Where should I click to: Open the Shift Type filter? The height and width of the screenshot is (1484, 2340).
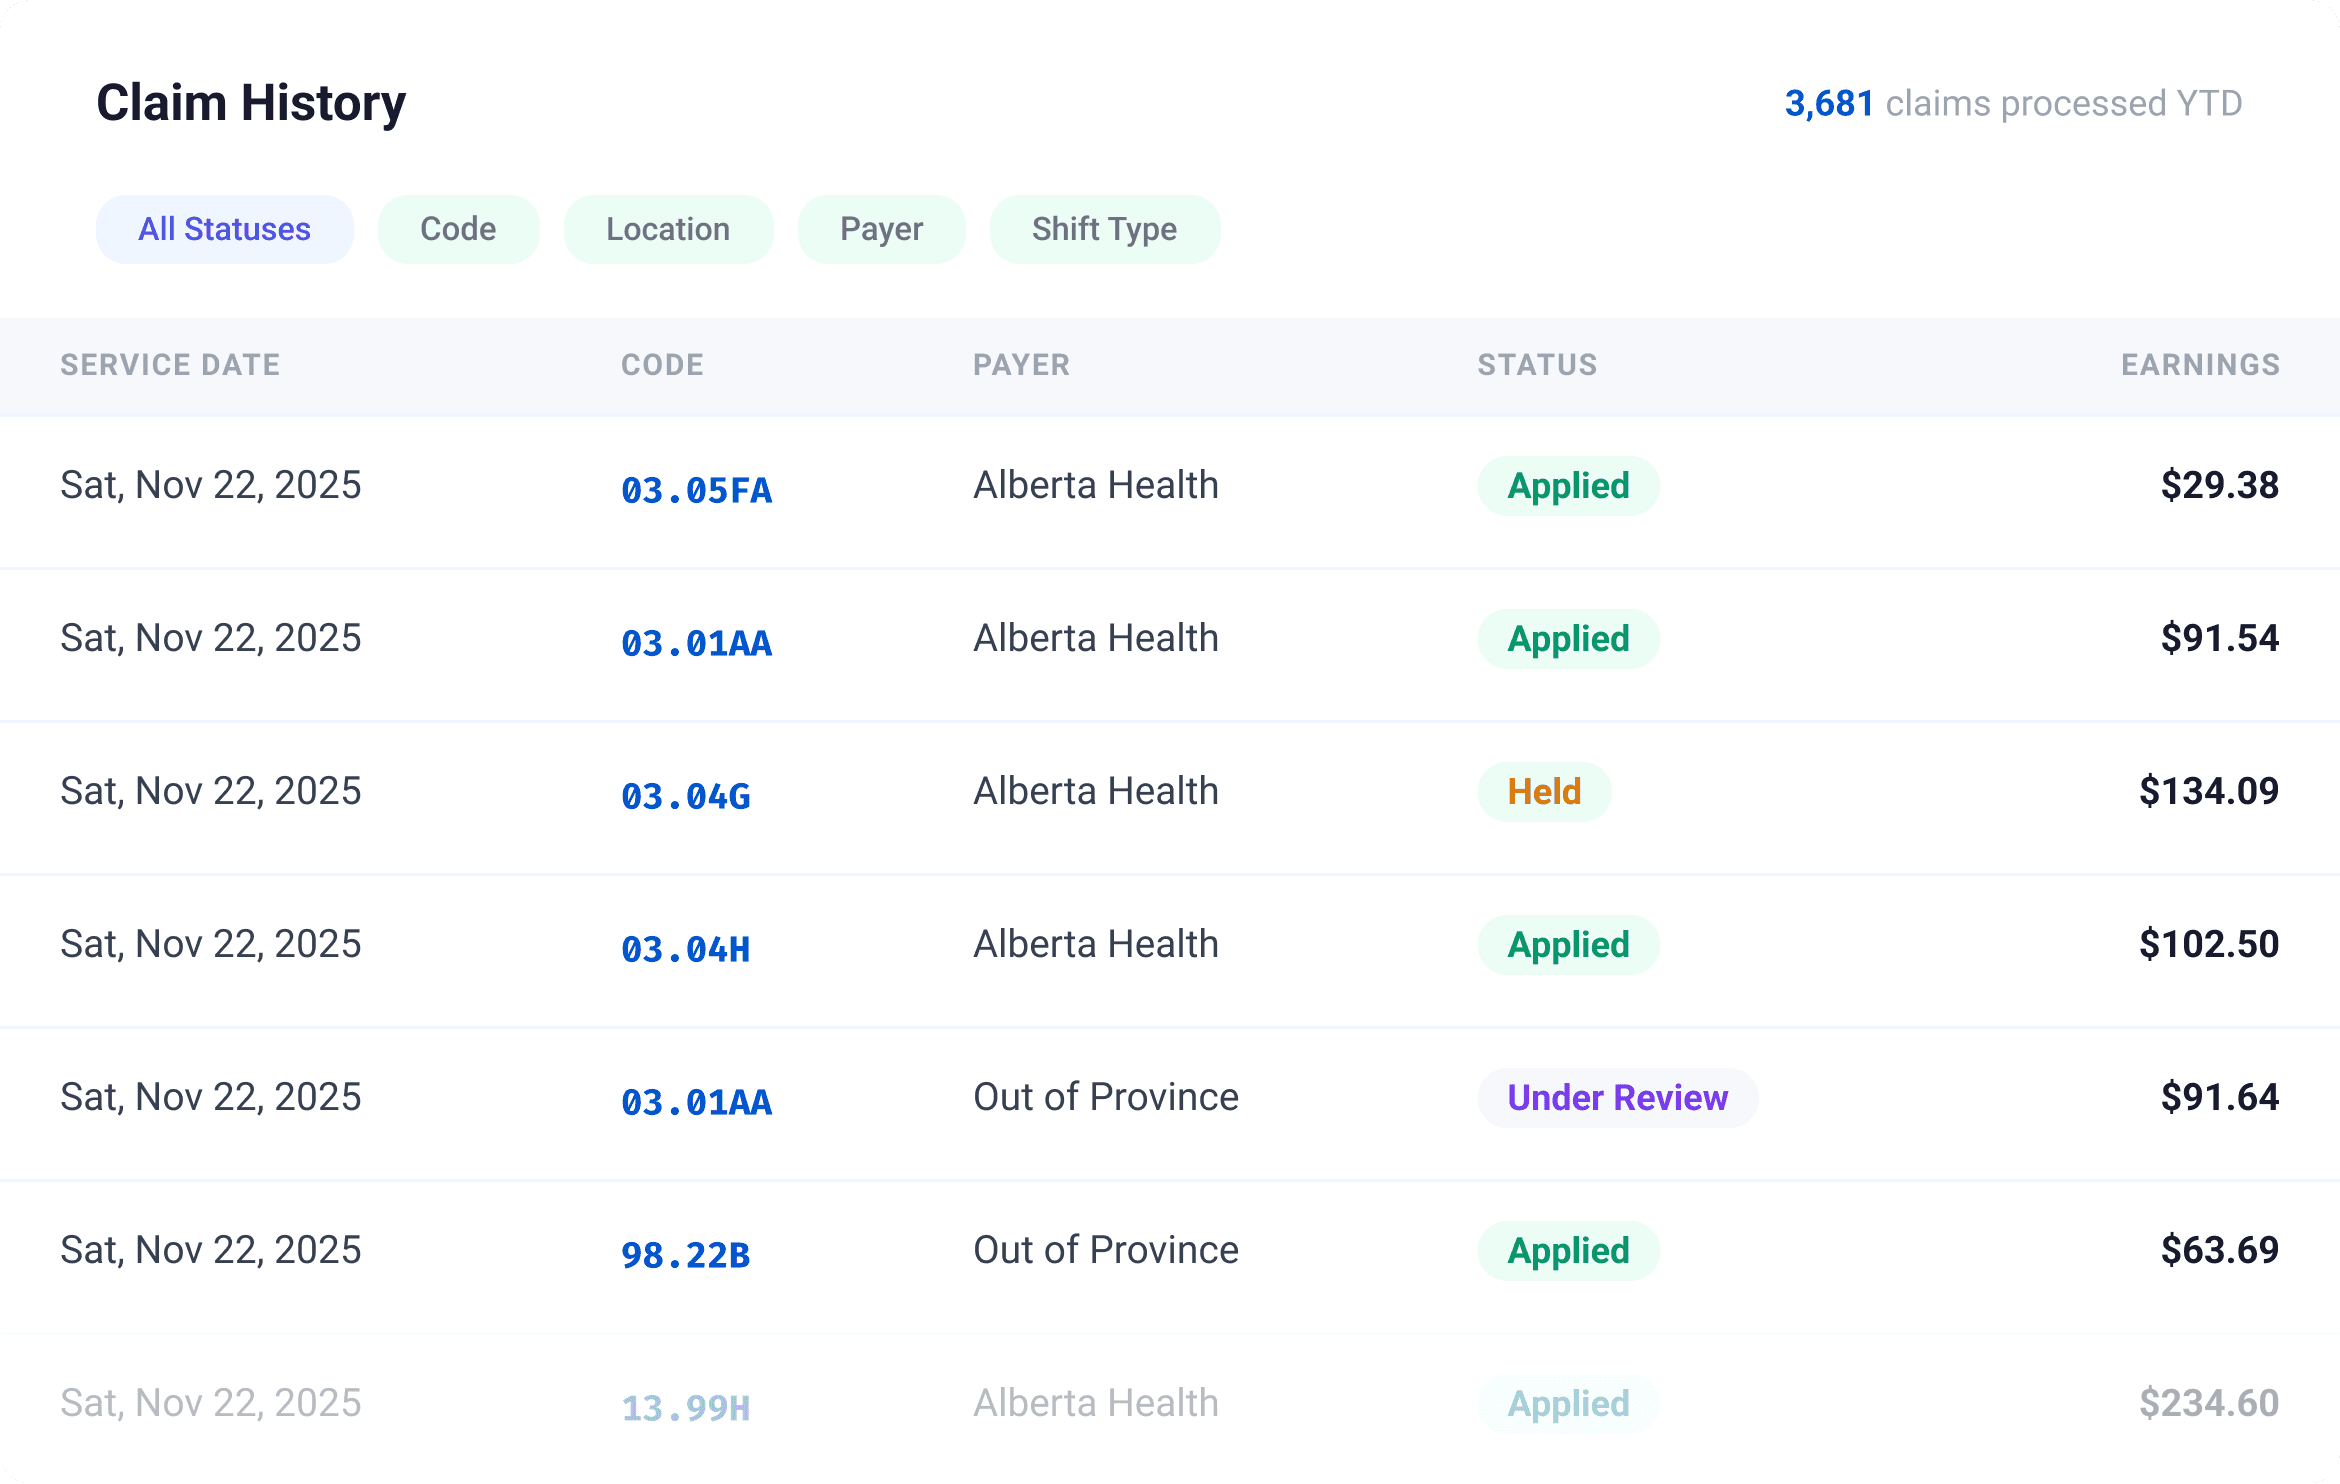click(1104, 229)
